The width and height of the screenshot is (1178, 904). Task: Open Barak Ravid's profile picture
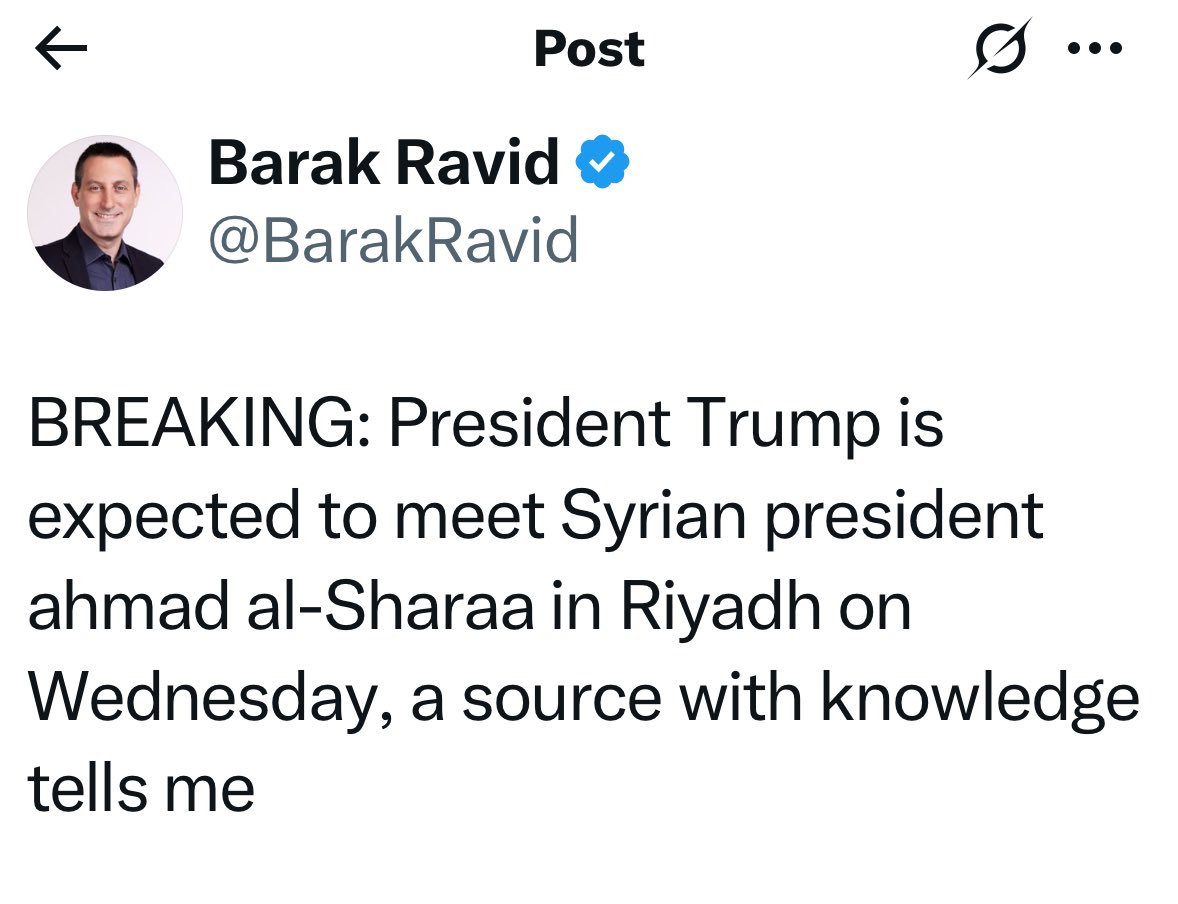pyautogui.click(x=105, y=212)
